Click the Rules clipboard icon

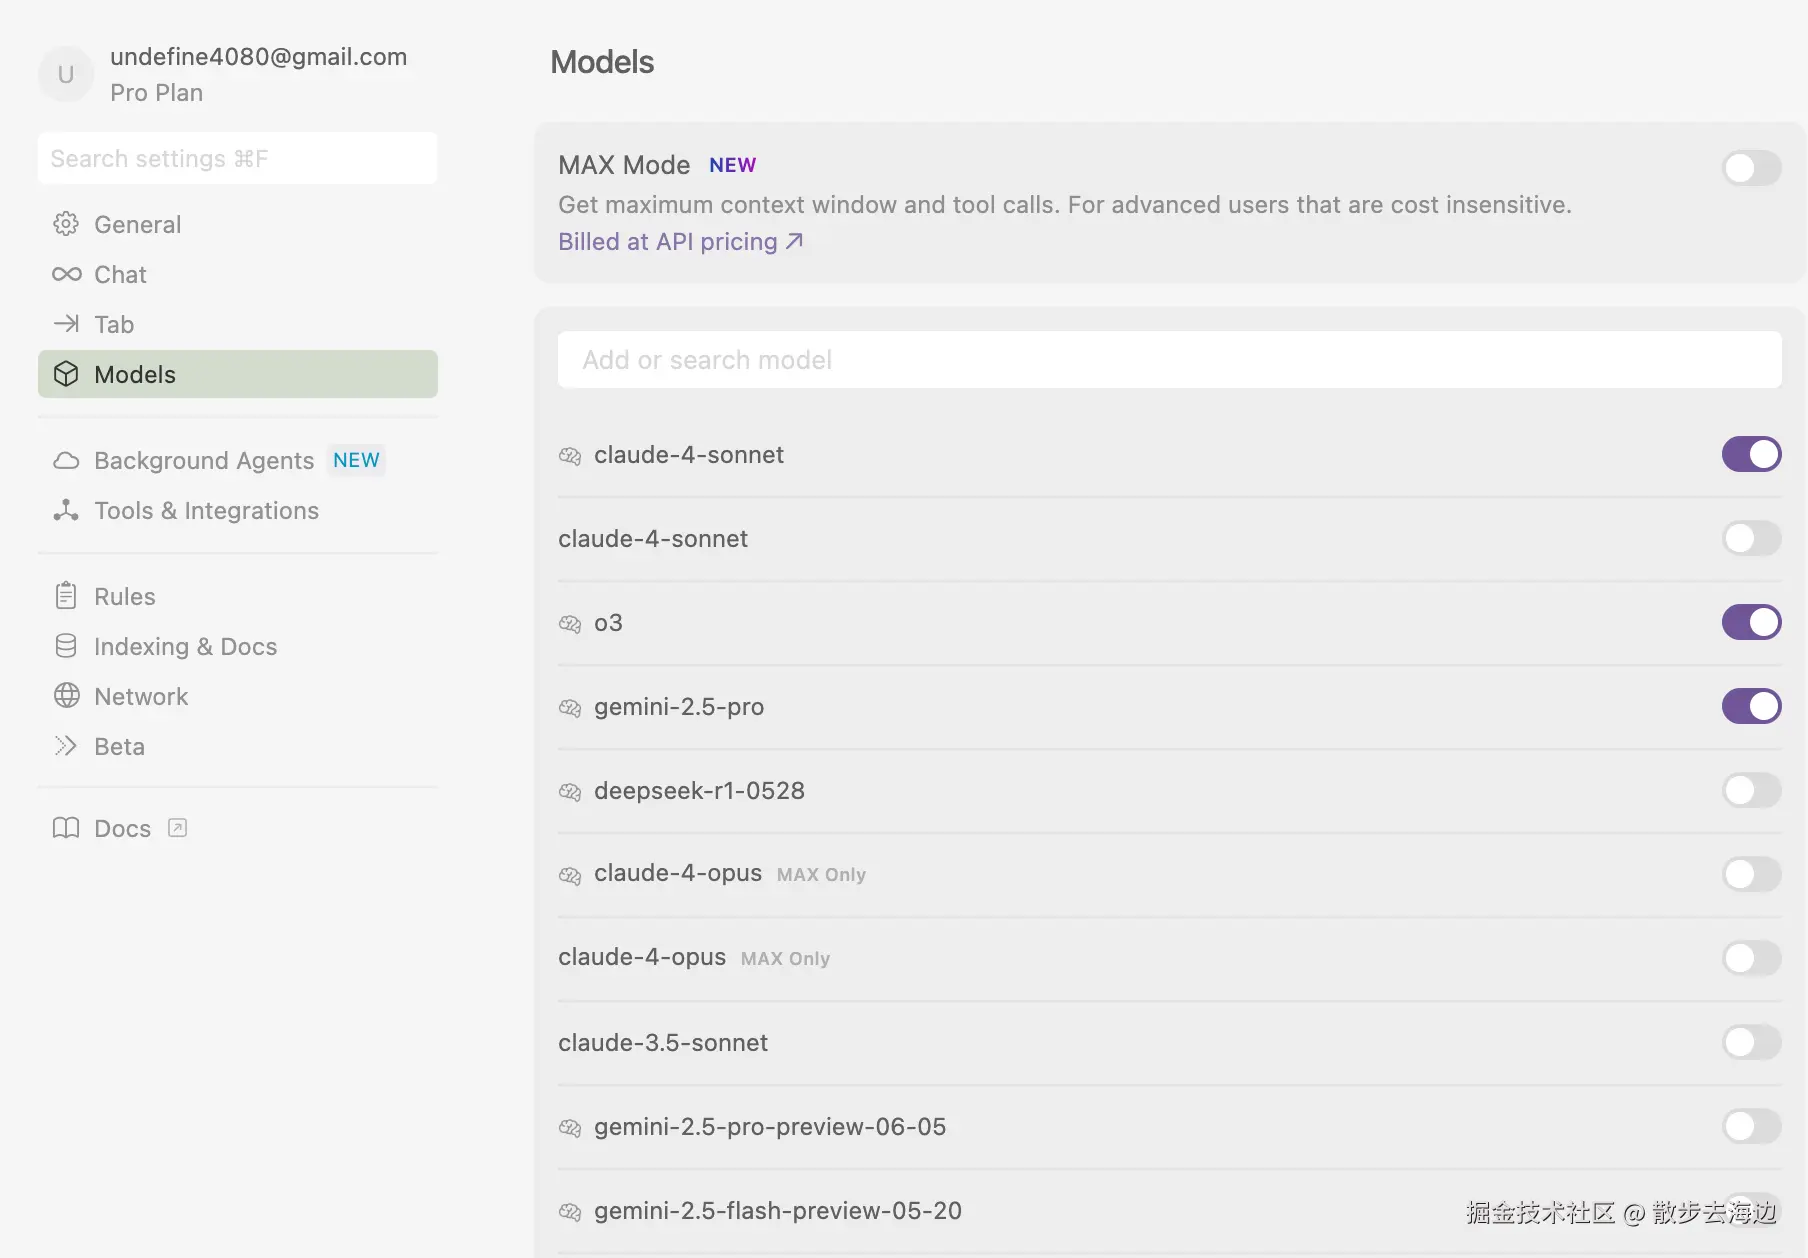[66, 596]
